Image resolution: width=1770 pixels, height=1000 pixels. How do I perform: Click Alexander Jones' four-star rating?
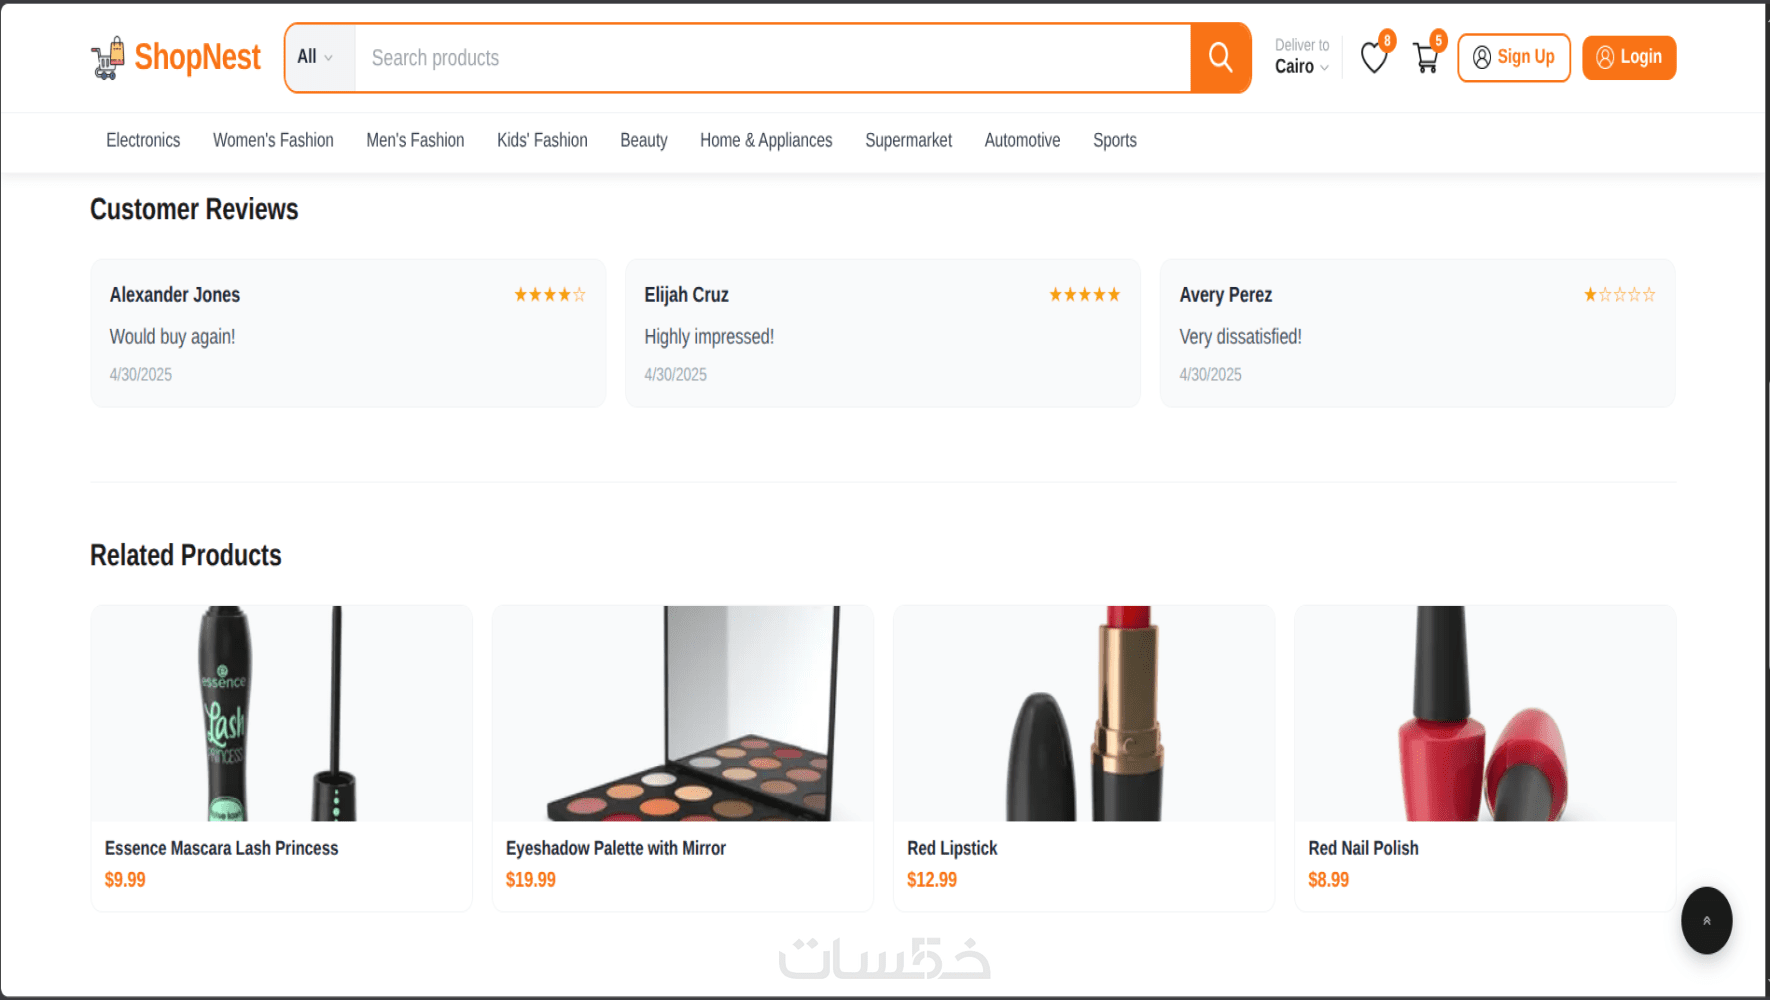(550, 295)
